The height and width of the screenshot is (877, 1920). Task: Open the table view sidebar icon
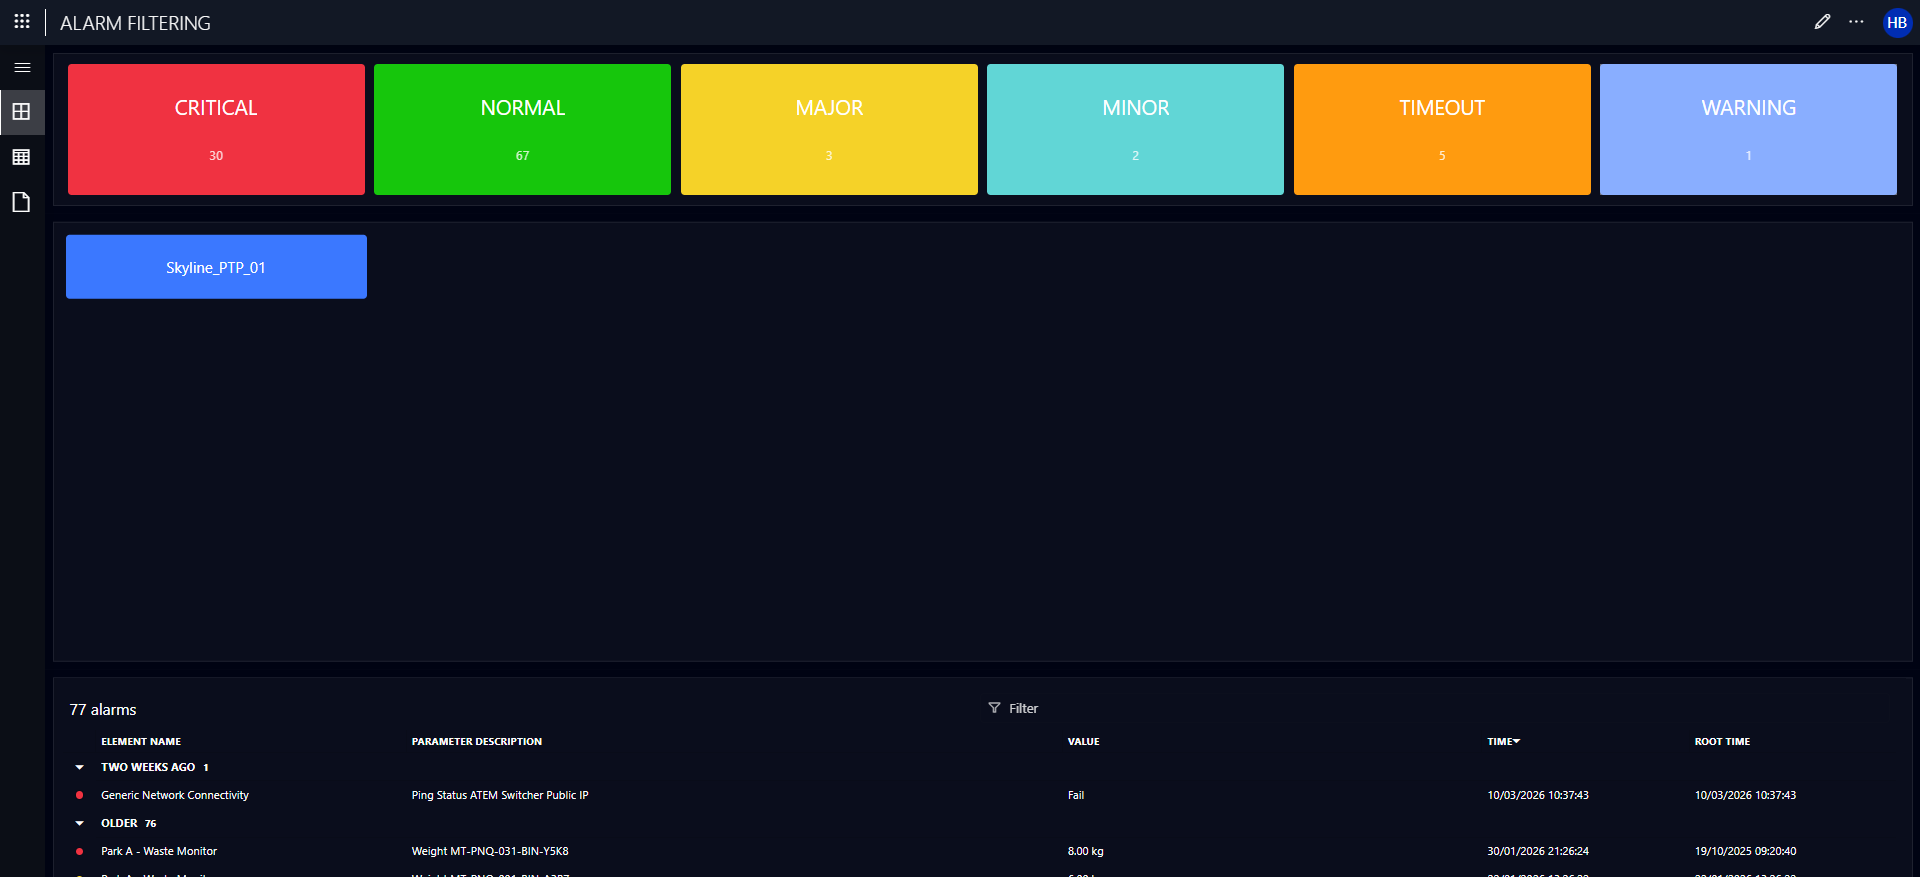pos(22,157)
